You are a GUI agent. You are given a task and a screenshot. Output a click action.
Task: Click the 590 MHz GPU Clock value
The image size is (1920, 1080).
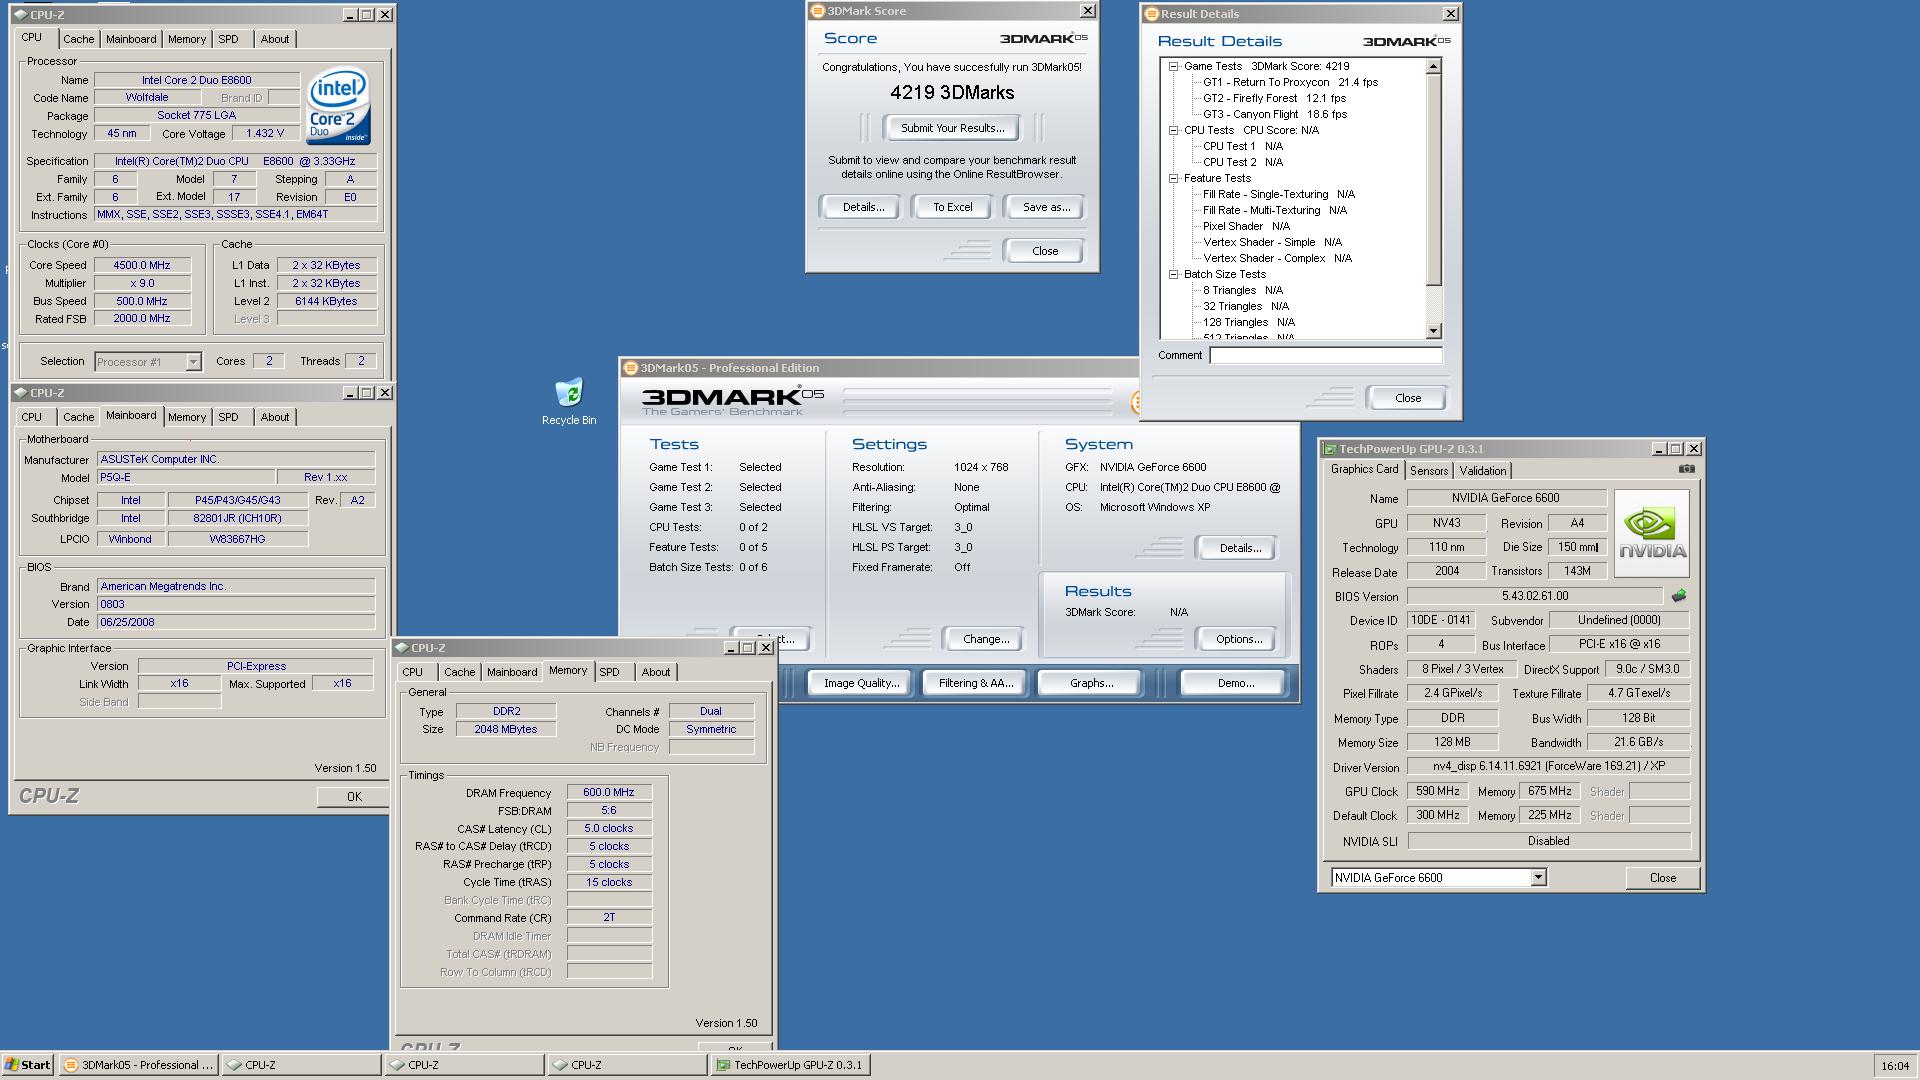(1438, 791)
